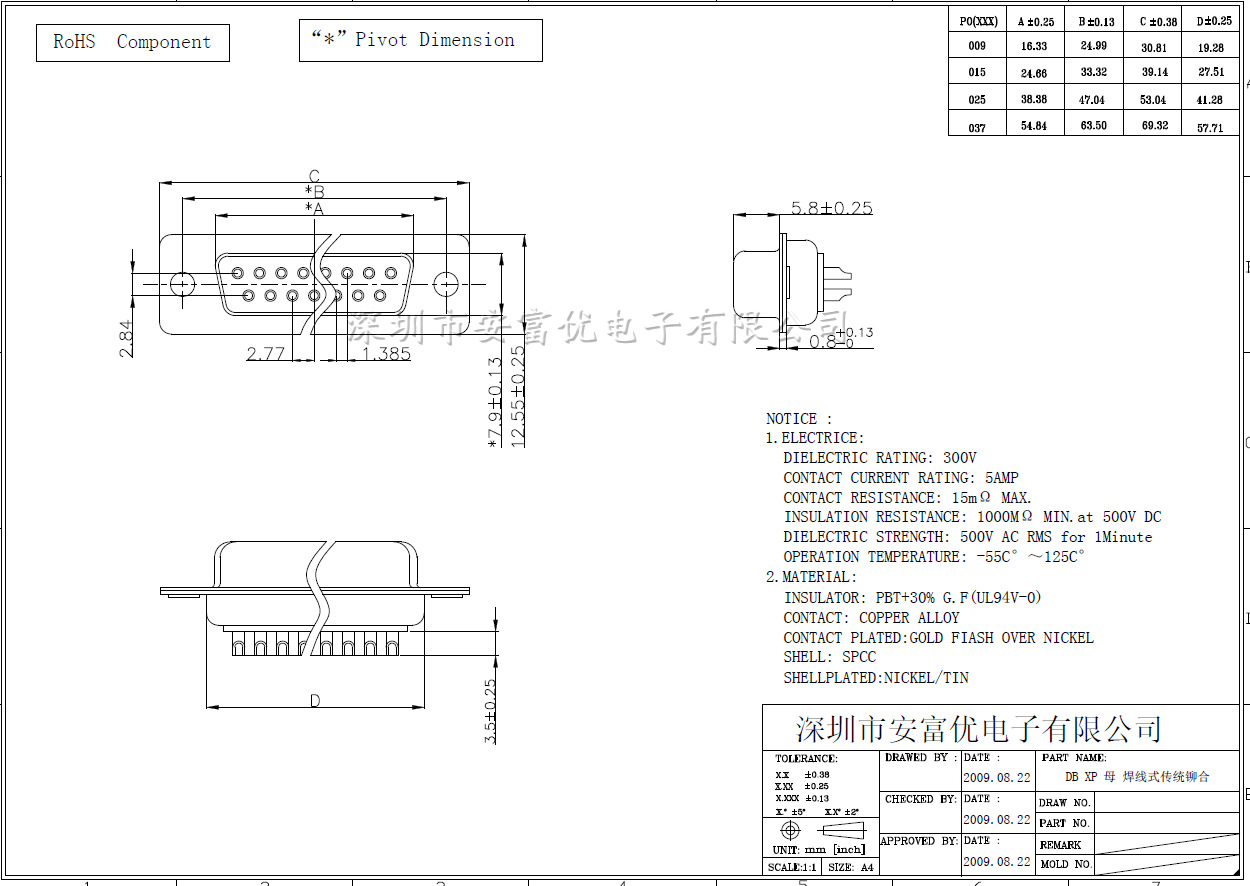
Task: Click the "RoHS Component" label box
Action: 133,42
